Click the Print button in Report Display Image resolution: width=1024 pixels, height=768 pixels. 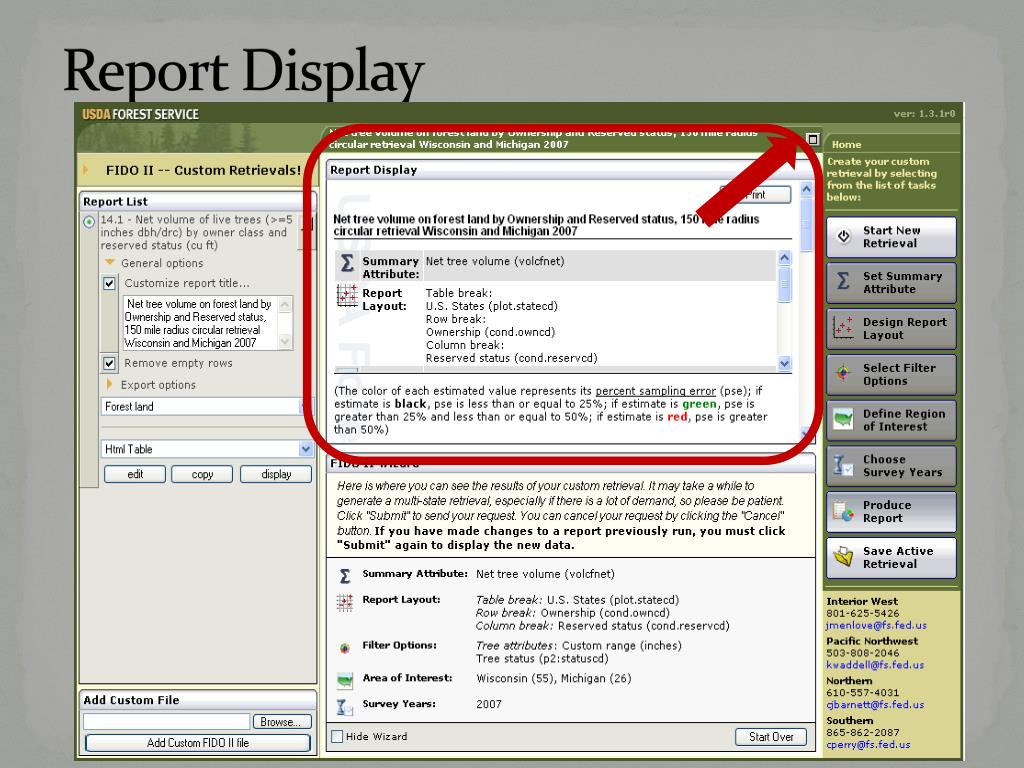pos(755,195)
